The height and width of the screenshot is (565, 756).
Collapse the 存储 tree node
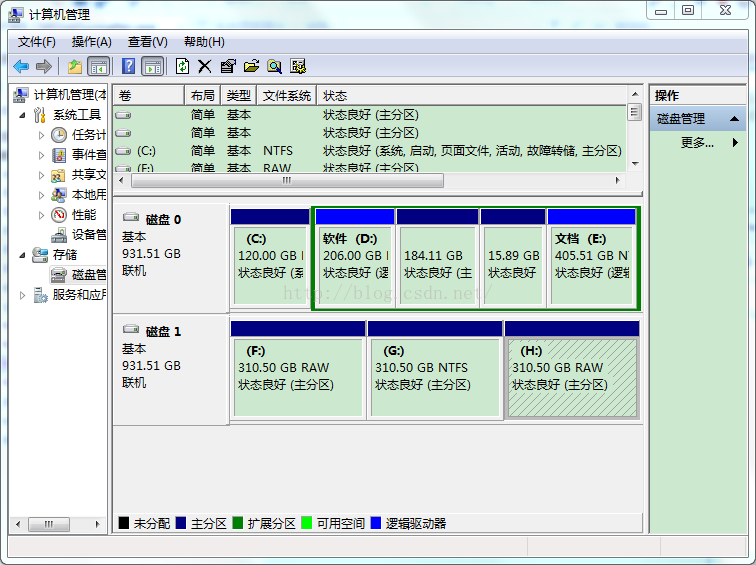pos(22,255)
